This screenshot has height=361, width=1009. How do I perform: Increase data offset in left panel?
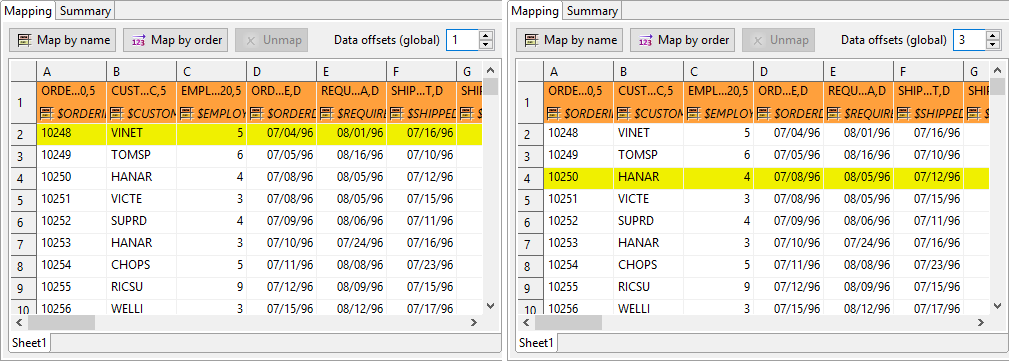(486, 35)
